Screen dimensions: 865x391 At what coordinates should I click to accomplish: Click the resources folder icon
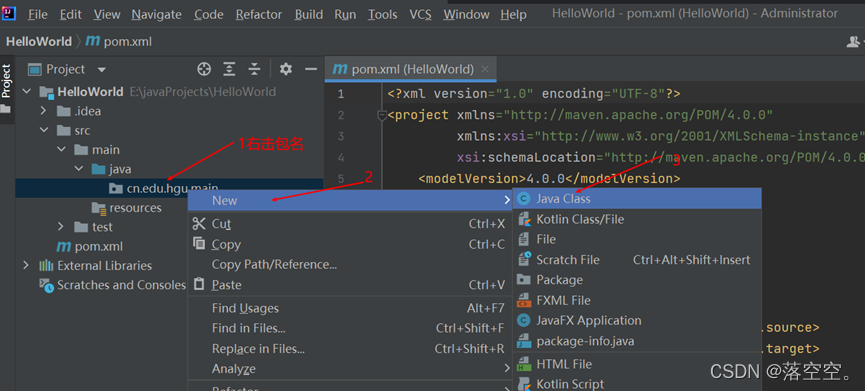(99, 208)
